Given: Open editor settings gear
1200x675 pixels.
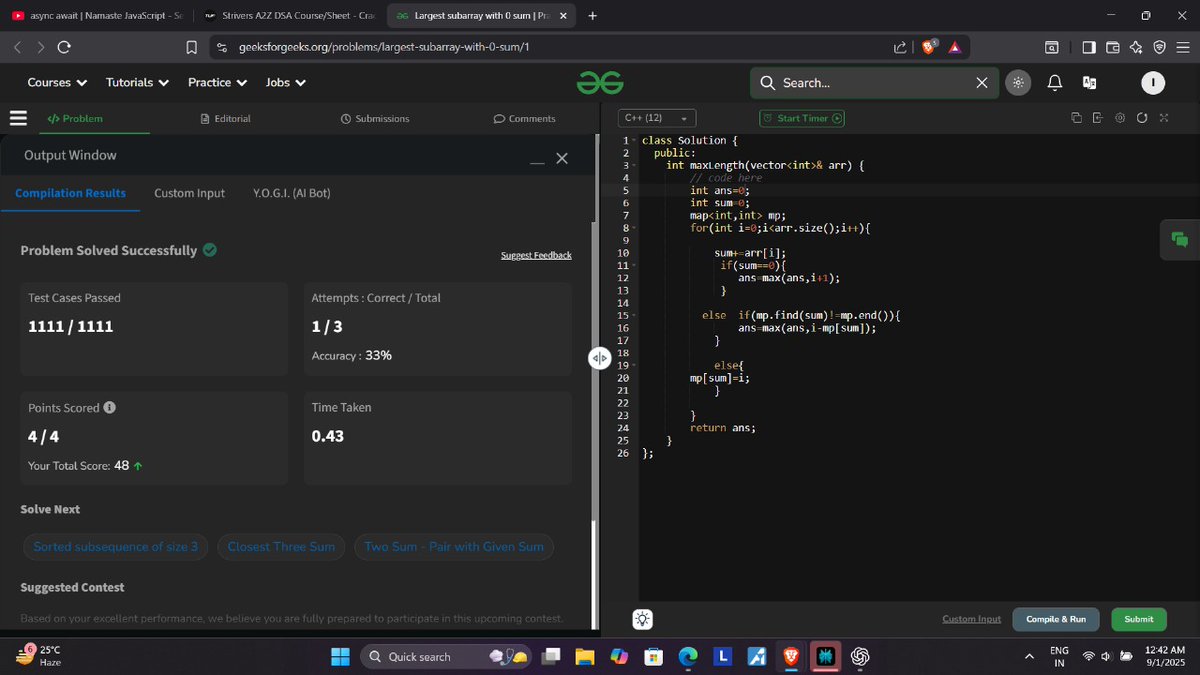Looking at the screenshot, I should point(1120,118).
